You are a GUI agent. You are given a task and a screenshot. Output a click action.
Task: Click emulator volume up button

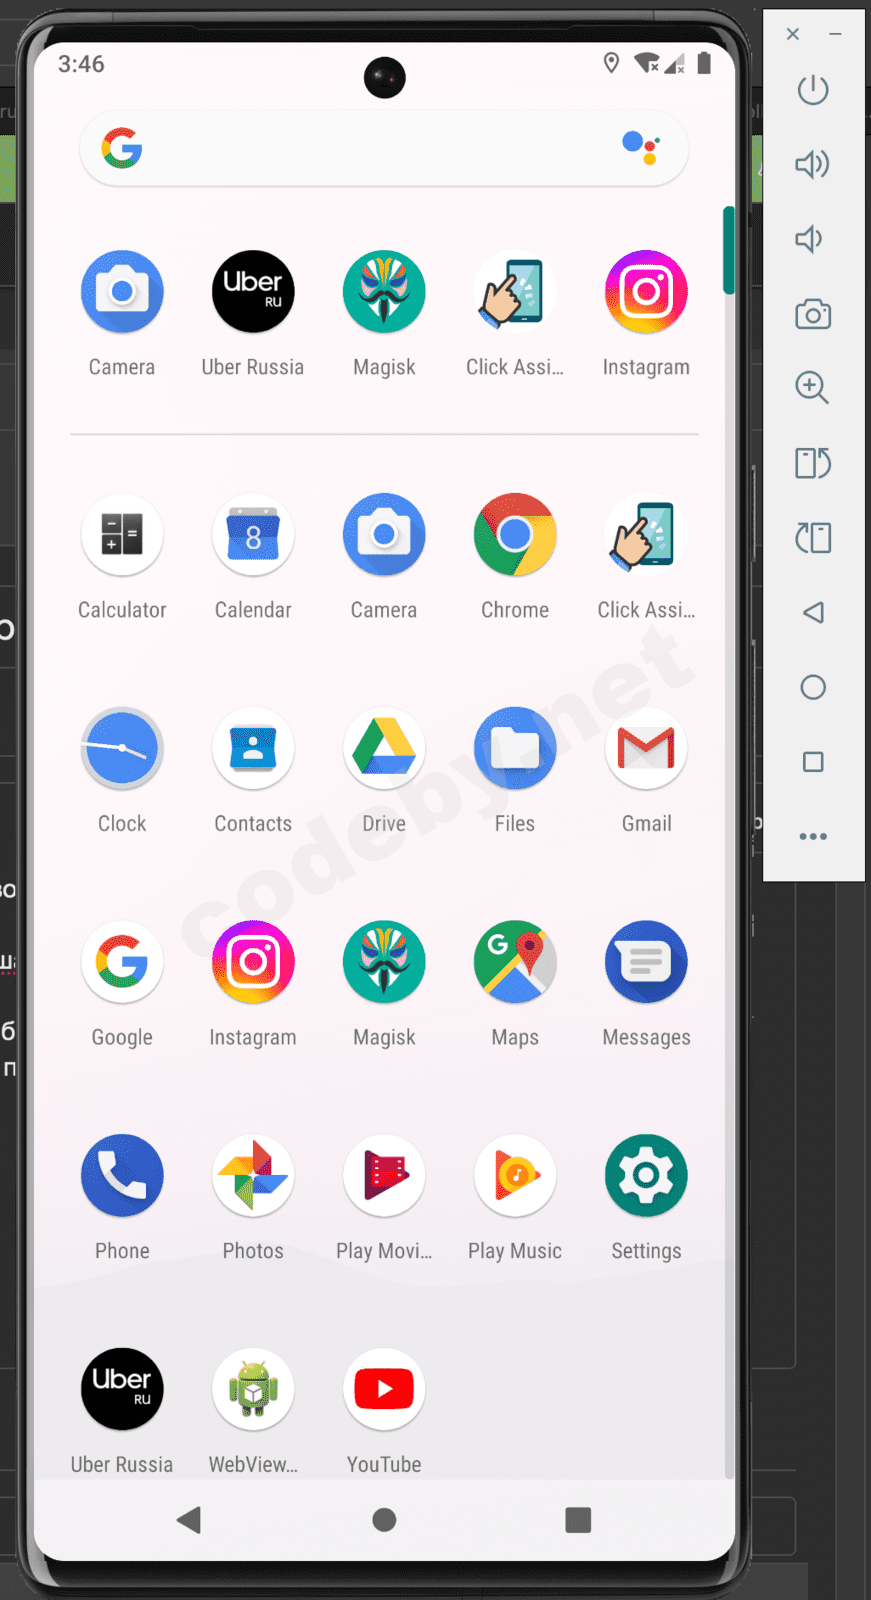(x=813, y=164)
